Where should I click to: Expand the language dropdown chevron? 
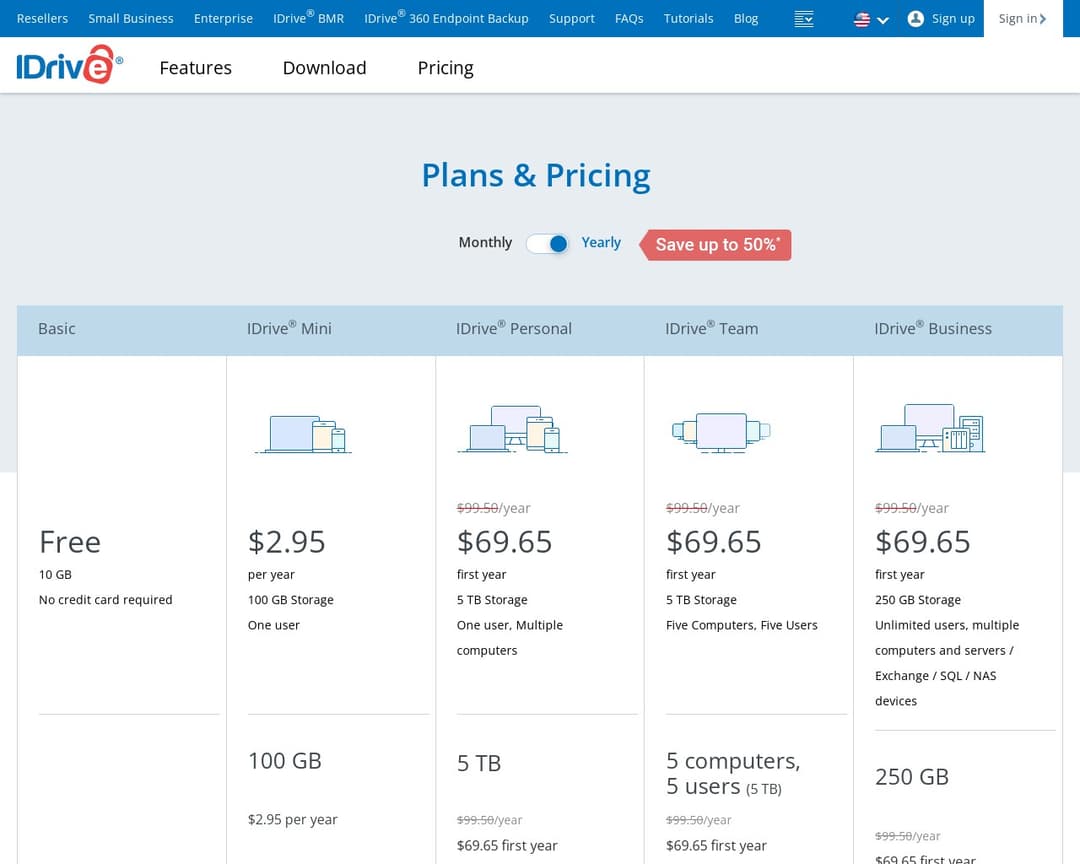pos(882,20)
